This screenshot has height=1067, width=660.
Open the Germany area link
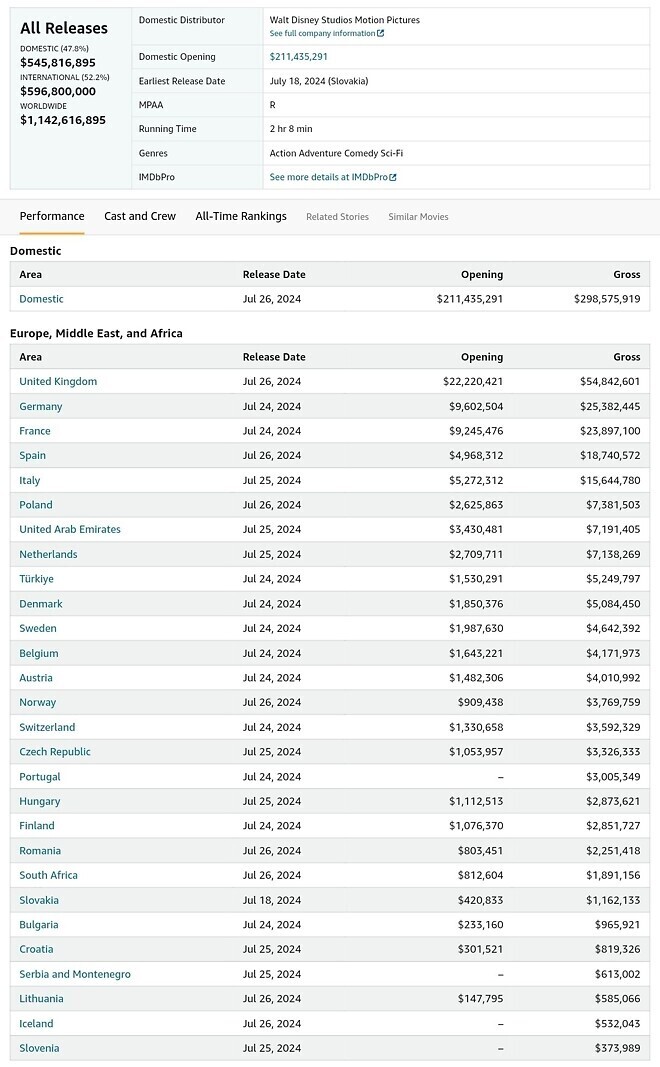pyautogui.click(x=41, y=406)
